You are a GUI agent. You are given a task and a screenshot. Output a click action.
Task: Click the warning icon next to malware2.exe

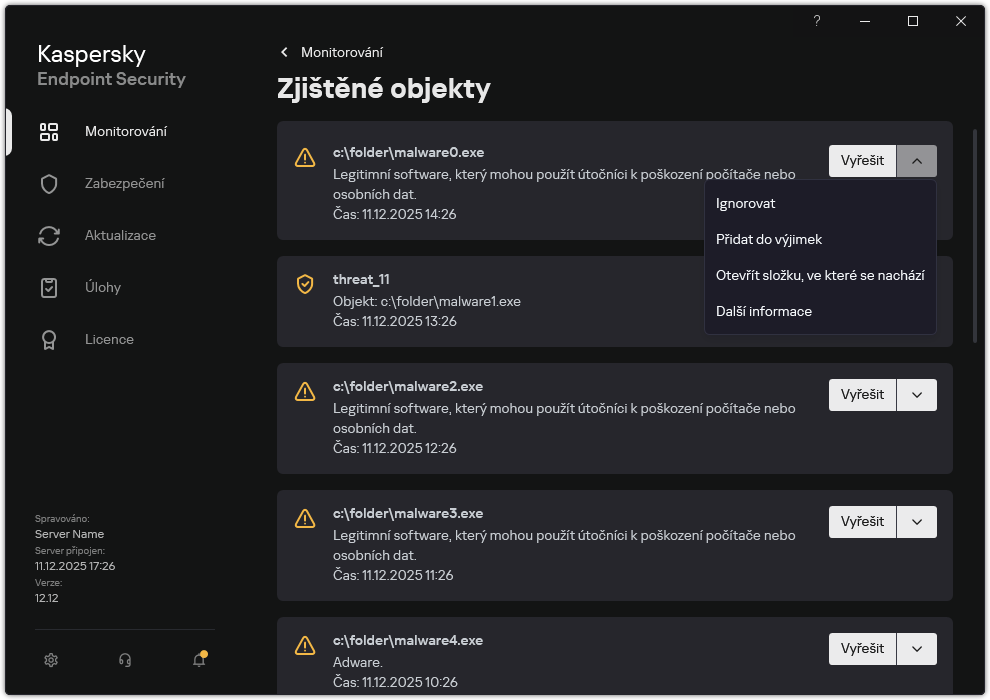[x=305, y=391]
